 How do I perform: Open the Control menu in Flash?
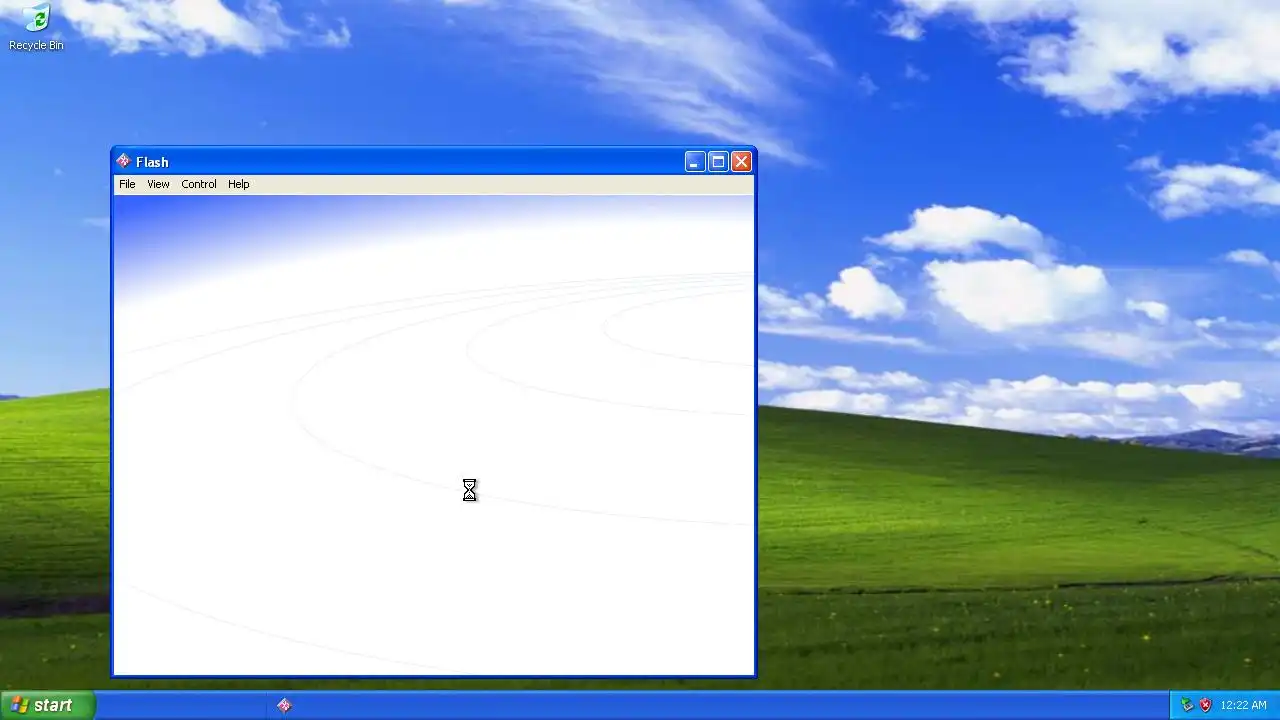[x=199, y=184]
